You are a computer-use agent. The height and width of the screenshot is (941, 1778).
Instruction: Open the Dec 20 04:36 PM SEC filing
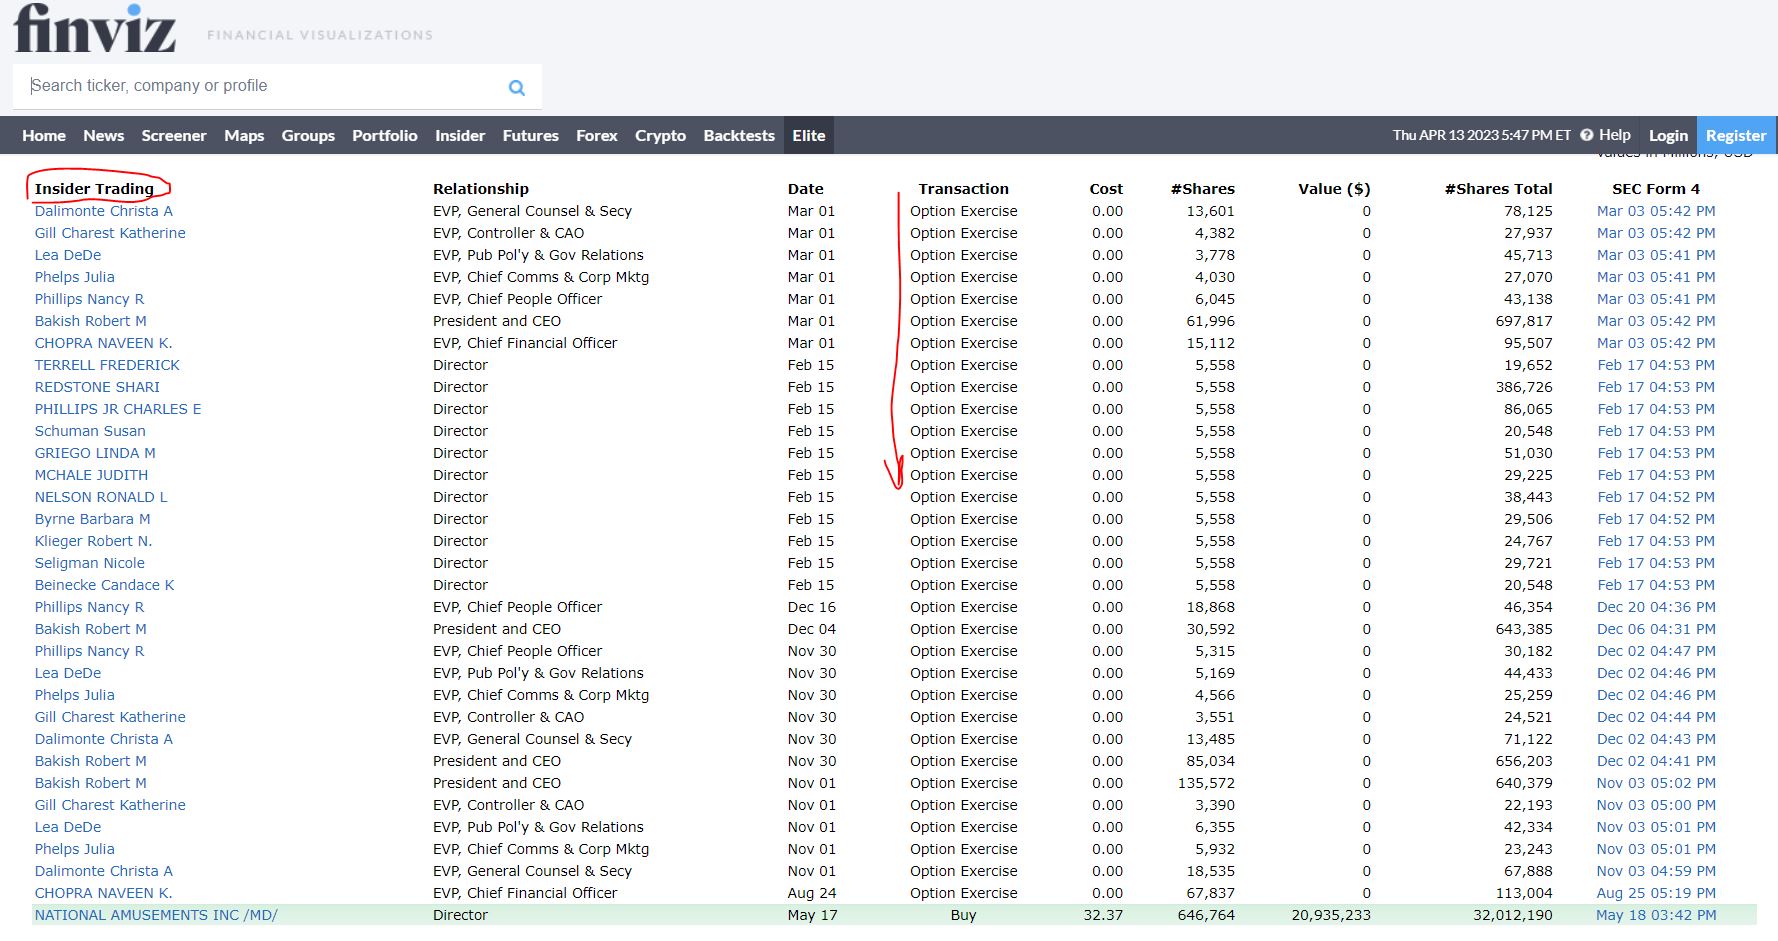(x=1656, y=607)
